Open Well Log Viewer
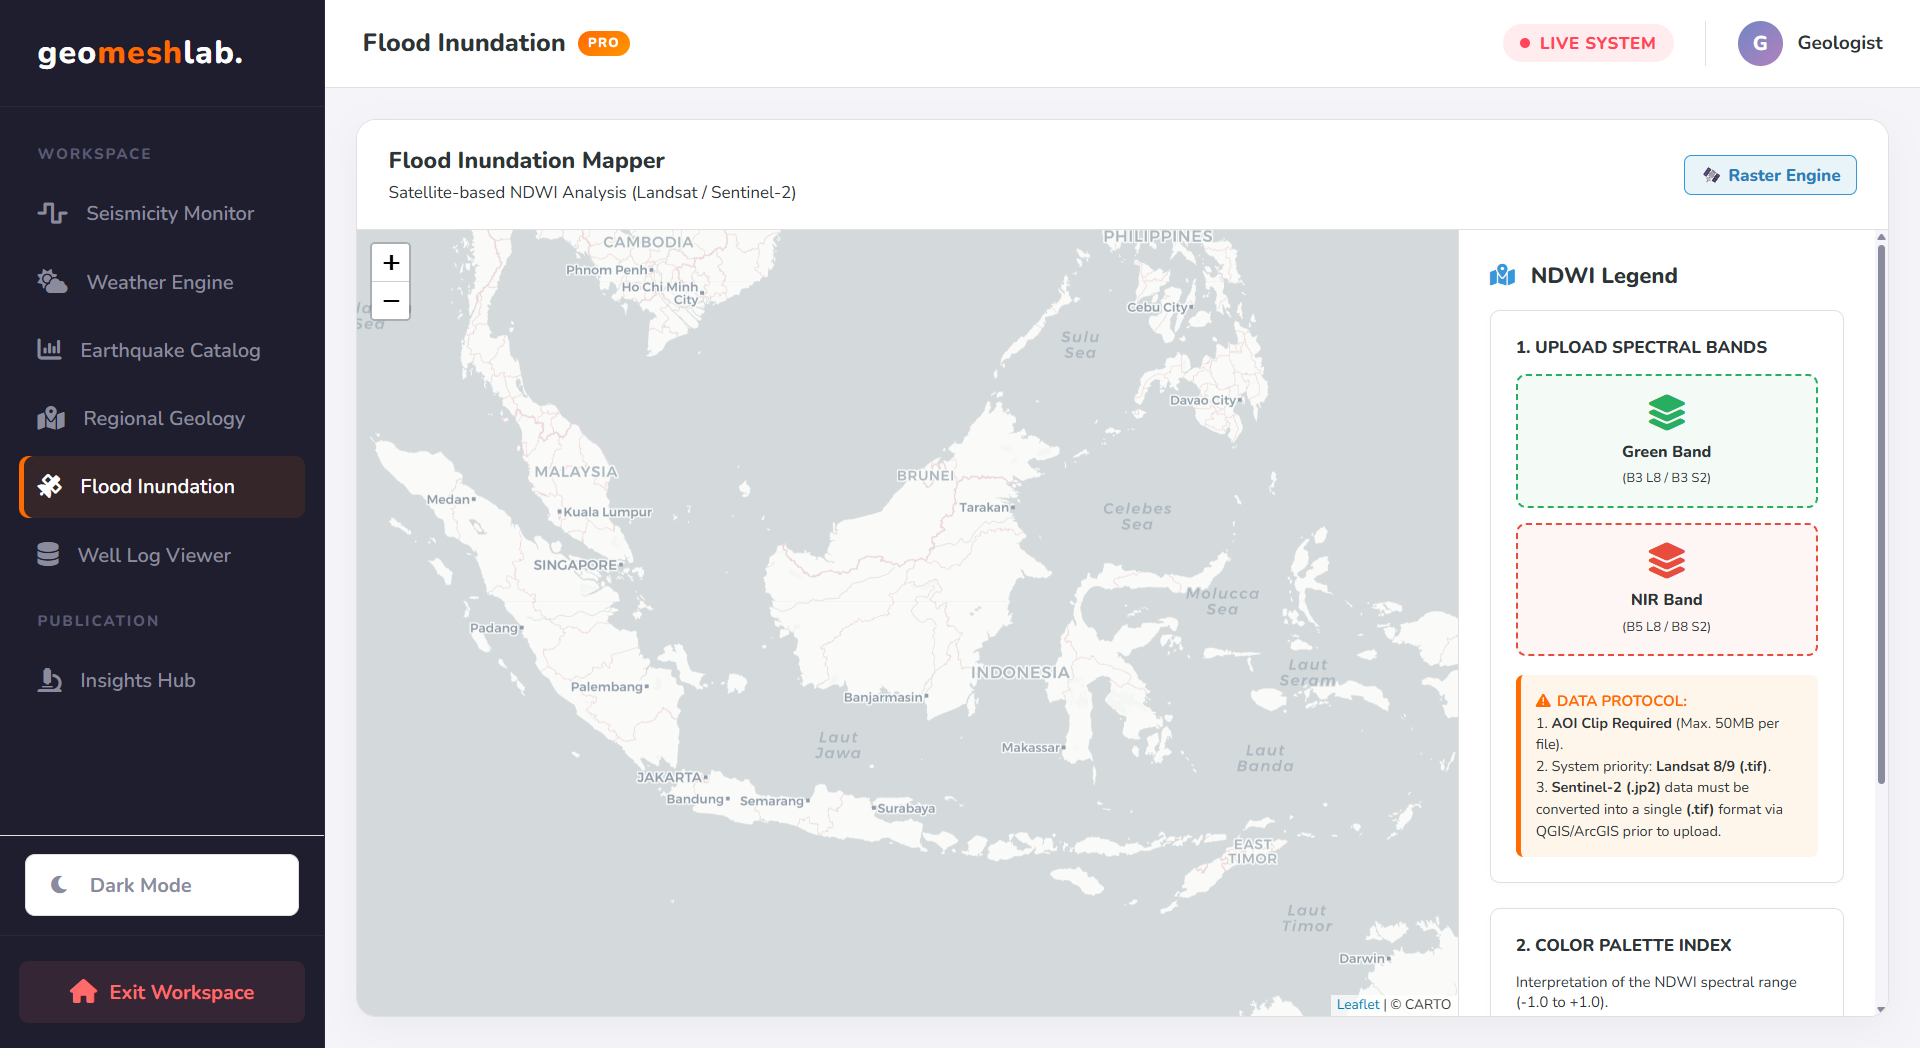 [162, 555]
